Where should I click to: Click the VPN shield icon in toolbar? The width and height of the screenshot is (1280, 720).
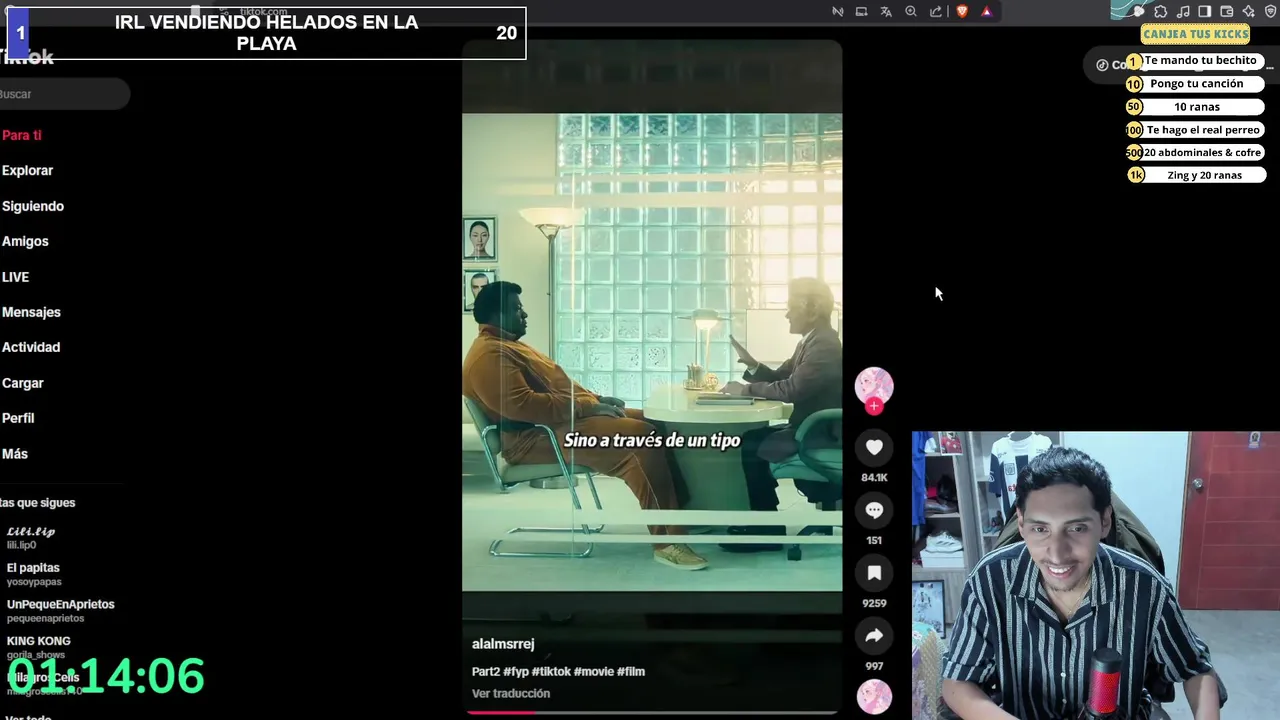tap(1271, 12)
